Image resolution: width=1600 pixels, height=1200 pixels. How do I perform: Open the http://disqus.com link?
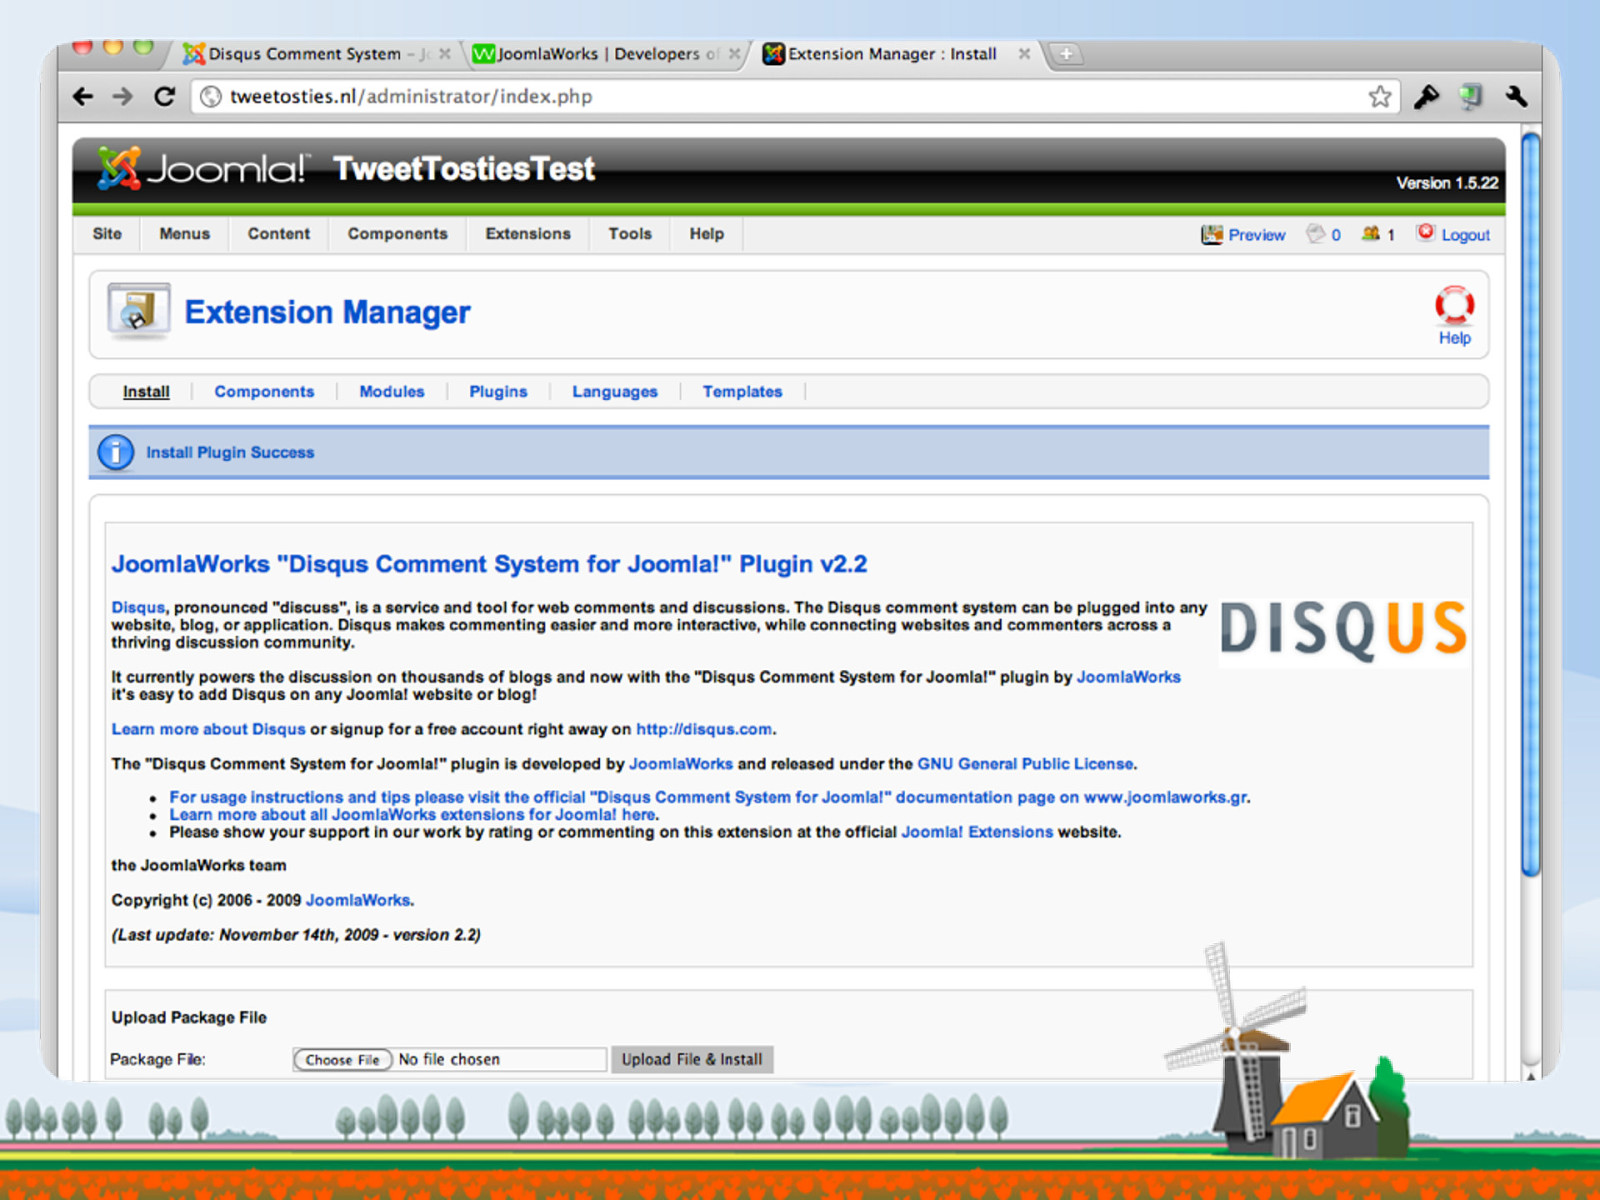tap(704, 730)
